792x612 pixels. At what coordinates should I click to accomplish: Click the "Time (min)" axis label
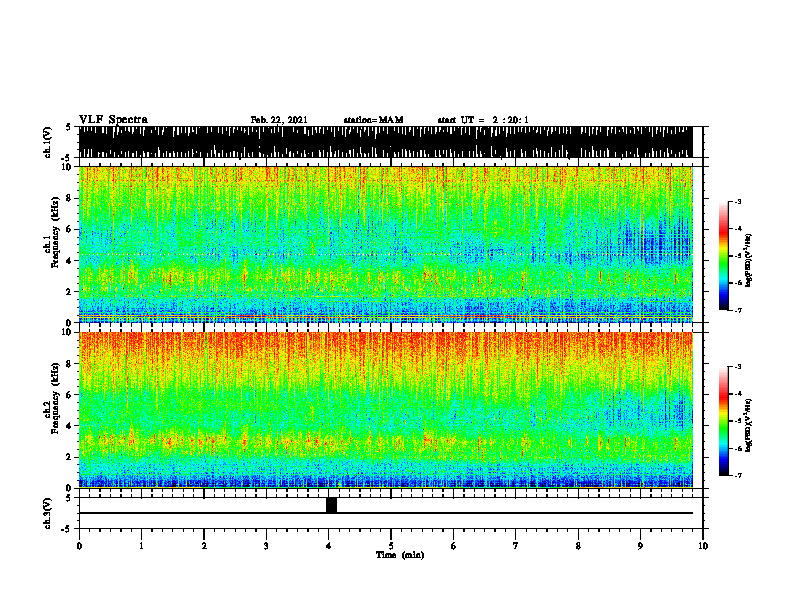tap(400, 555)
